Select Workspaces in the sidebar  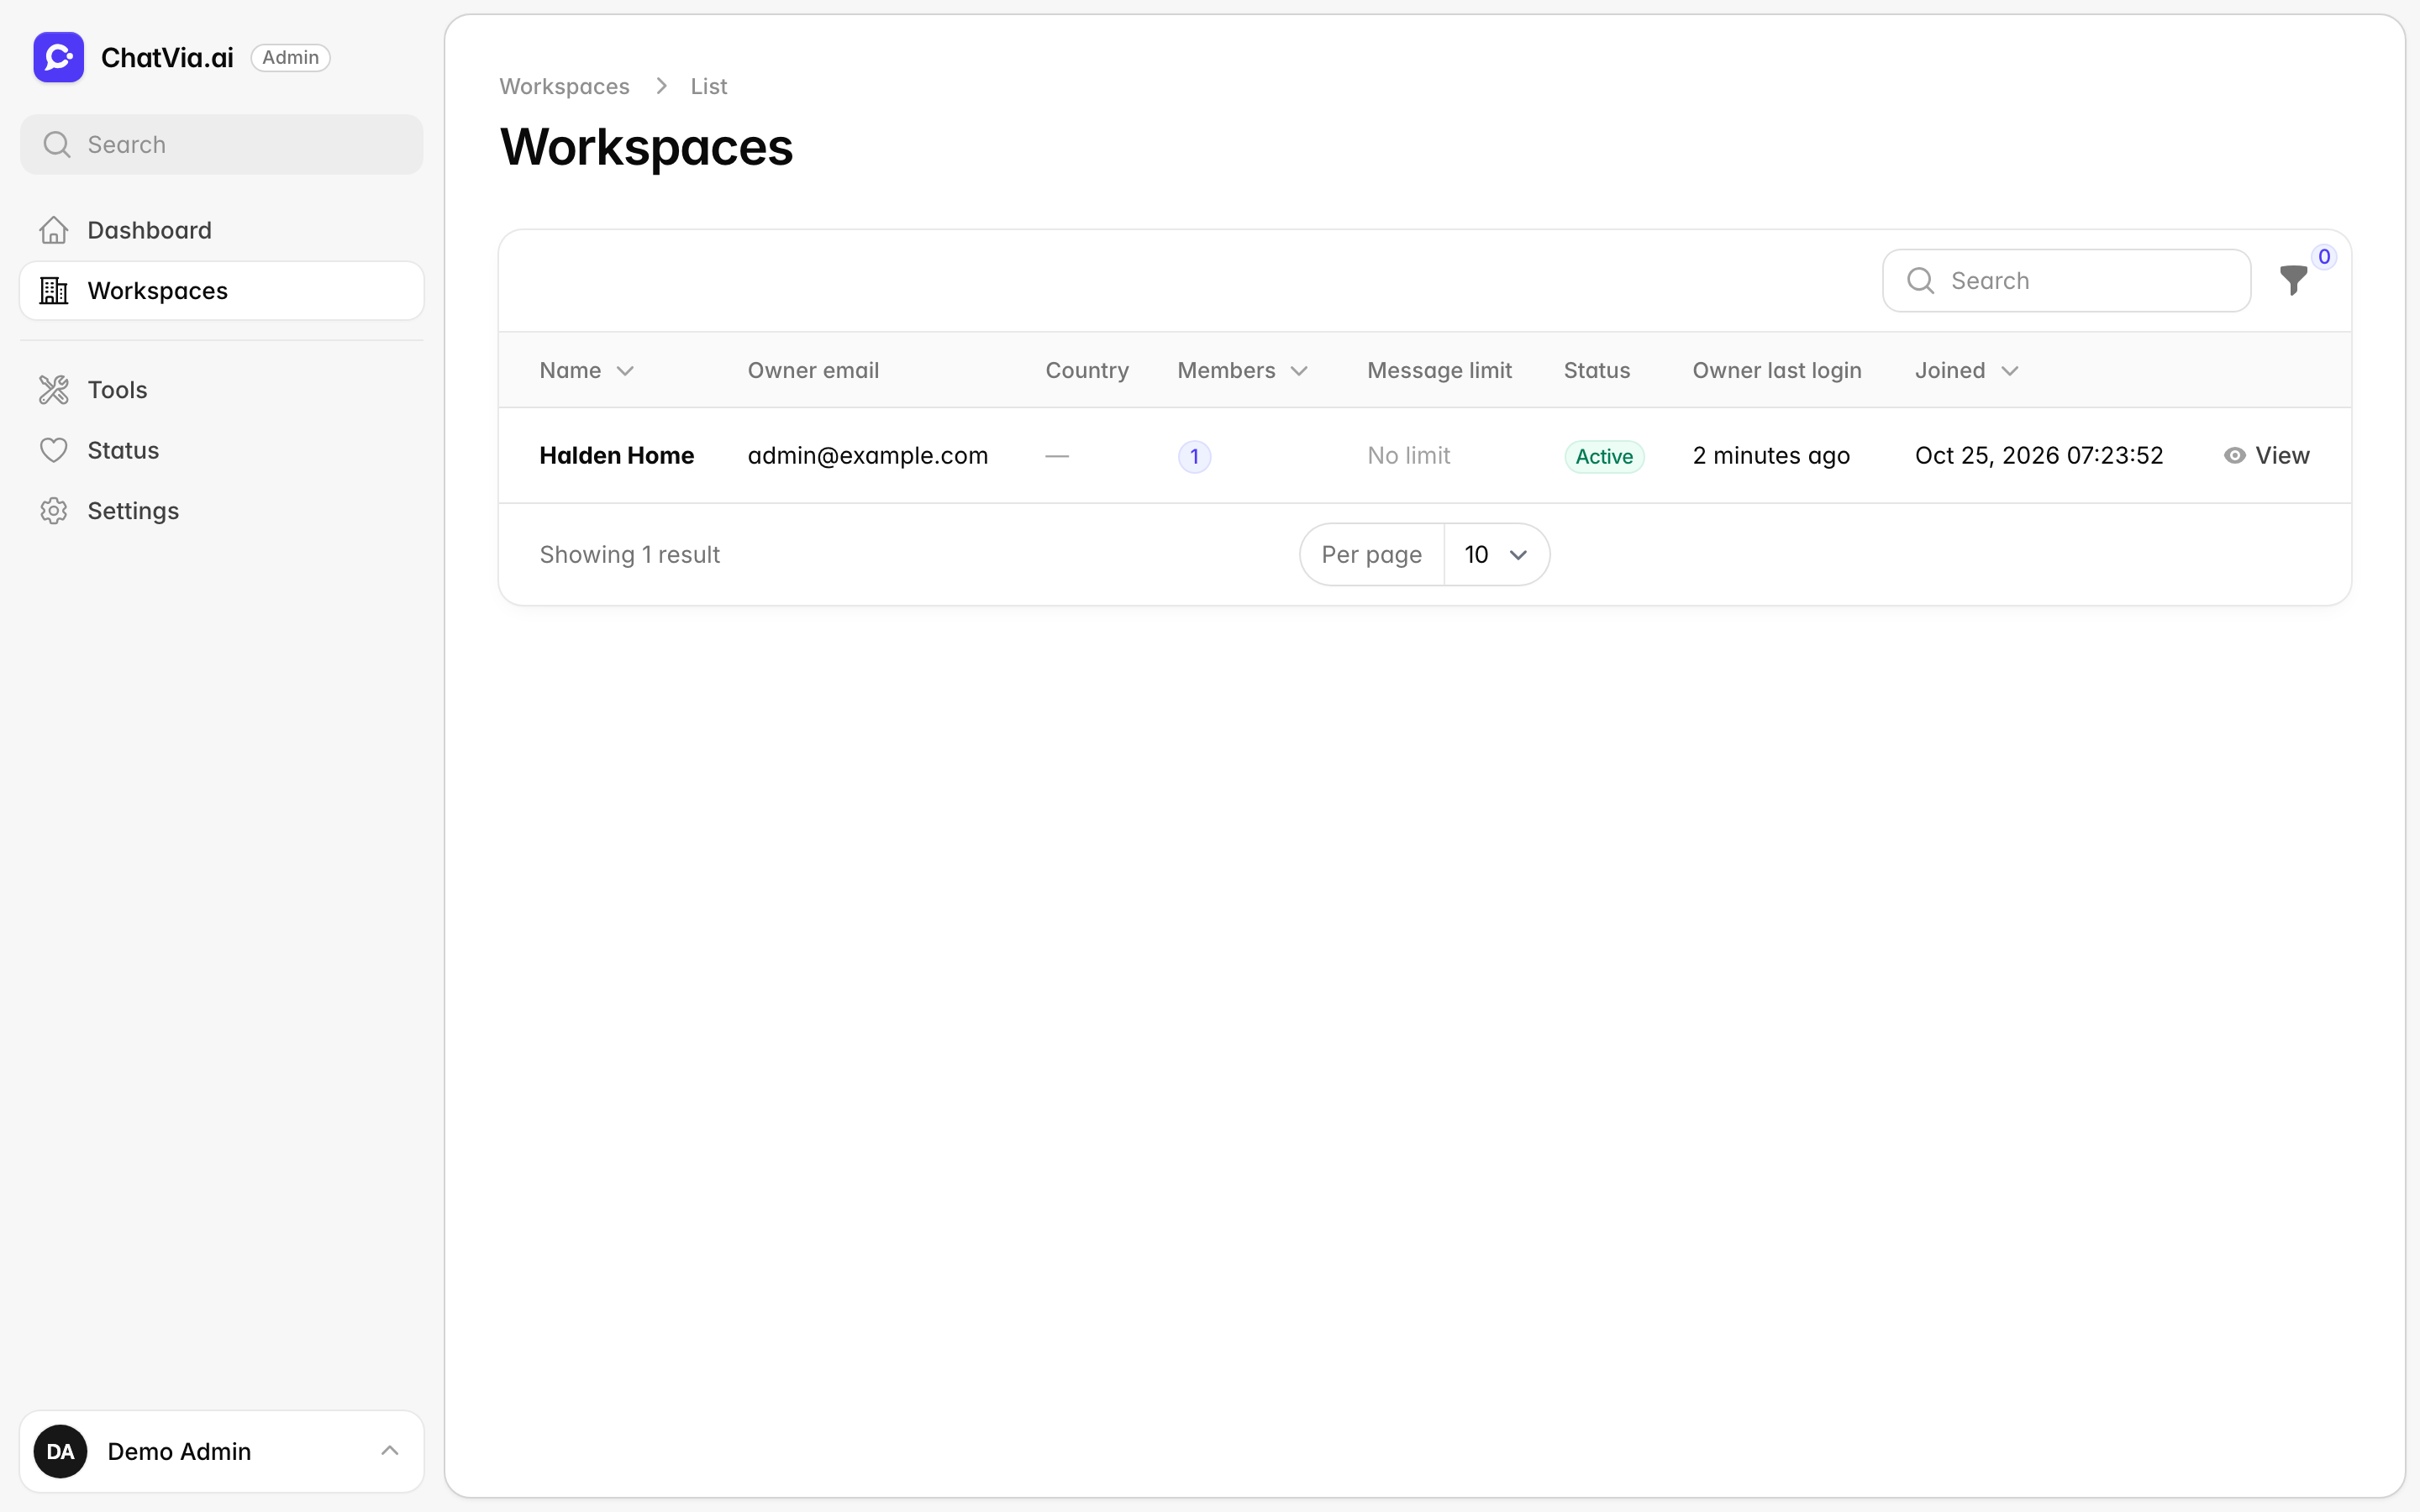click(x=222, y=291)
